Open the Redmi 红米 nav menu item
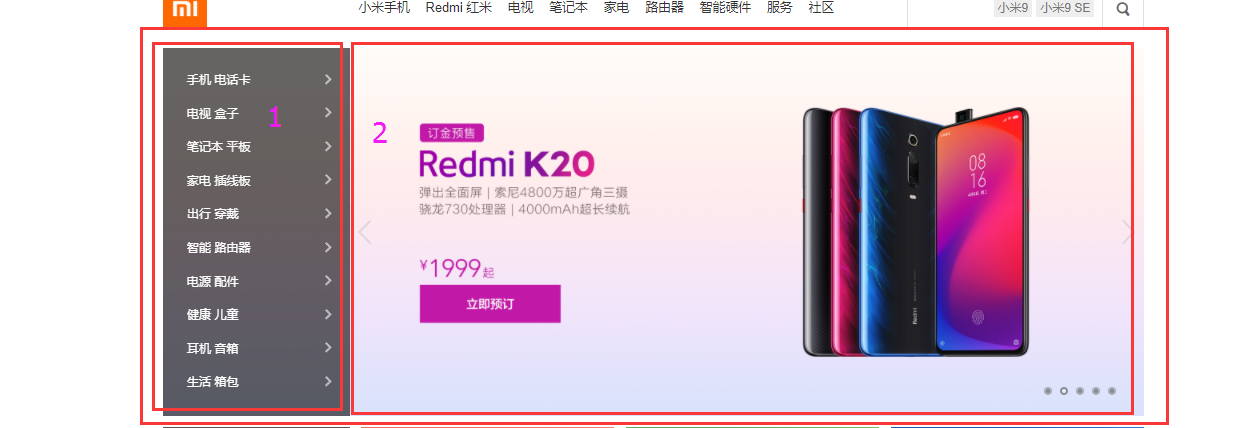The height and width of the screenshot is (428, 1236). coord(458,8)
